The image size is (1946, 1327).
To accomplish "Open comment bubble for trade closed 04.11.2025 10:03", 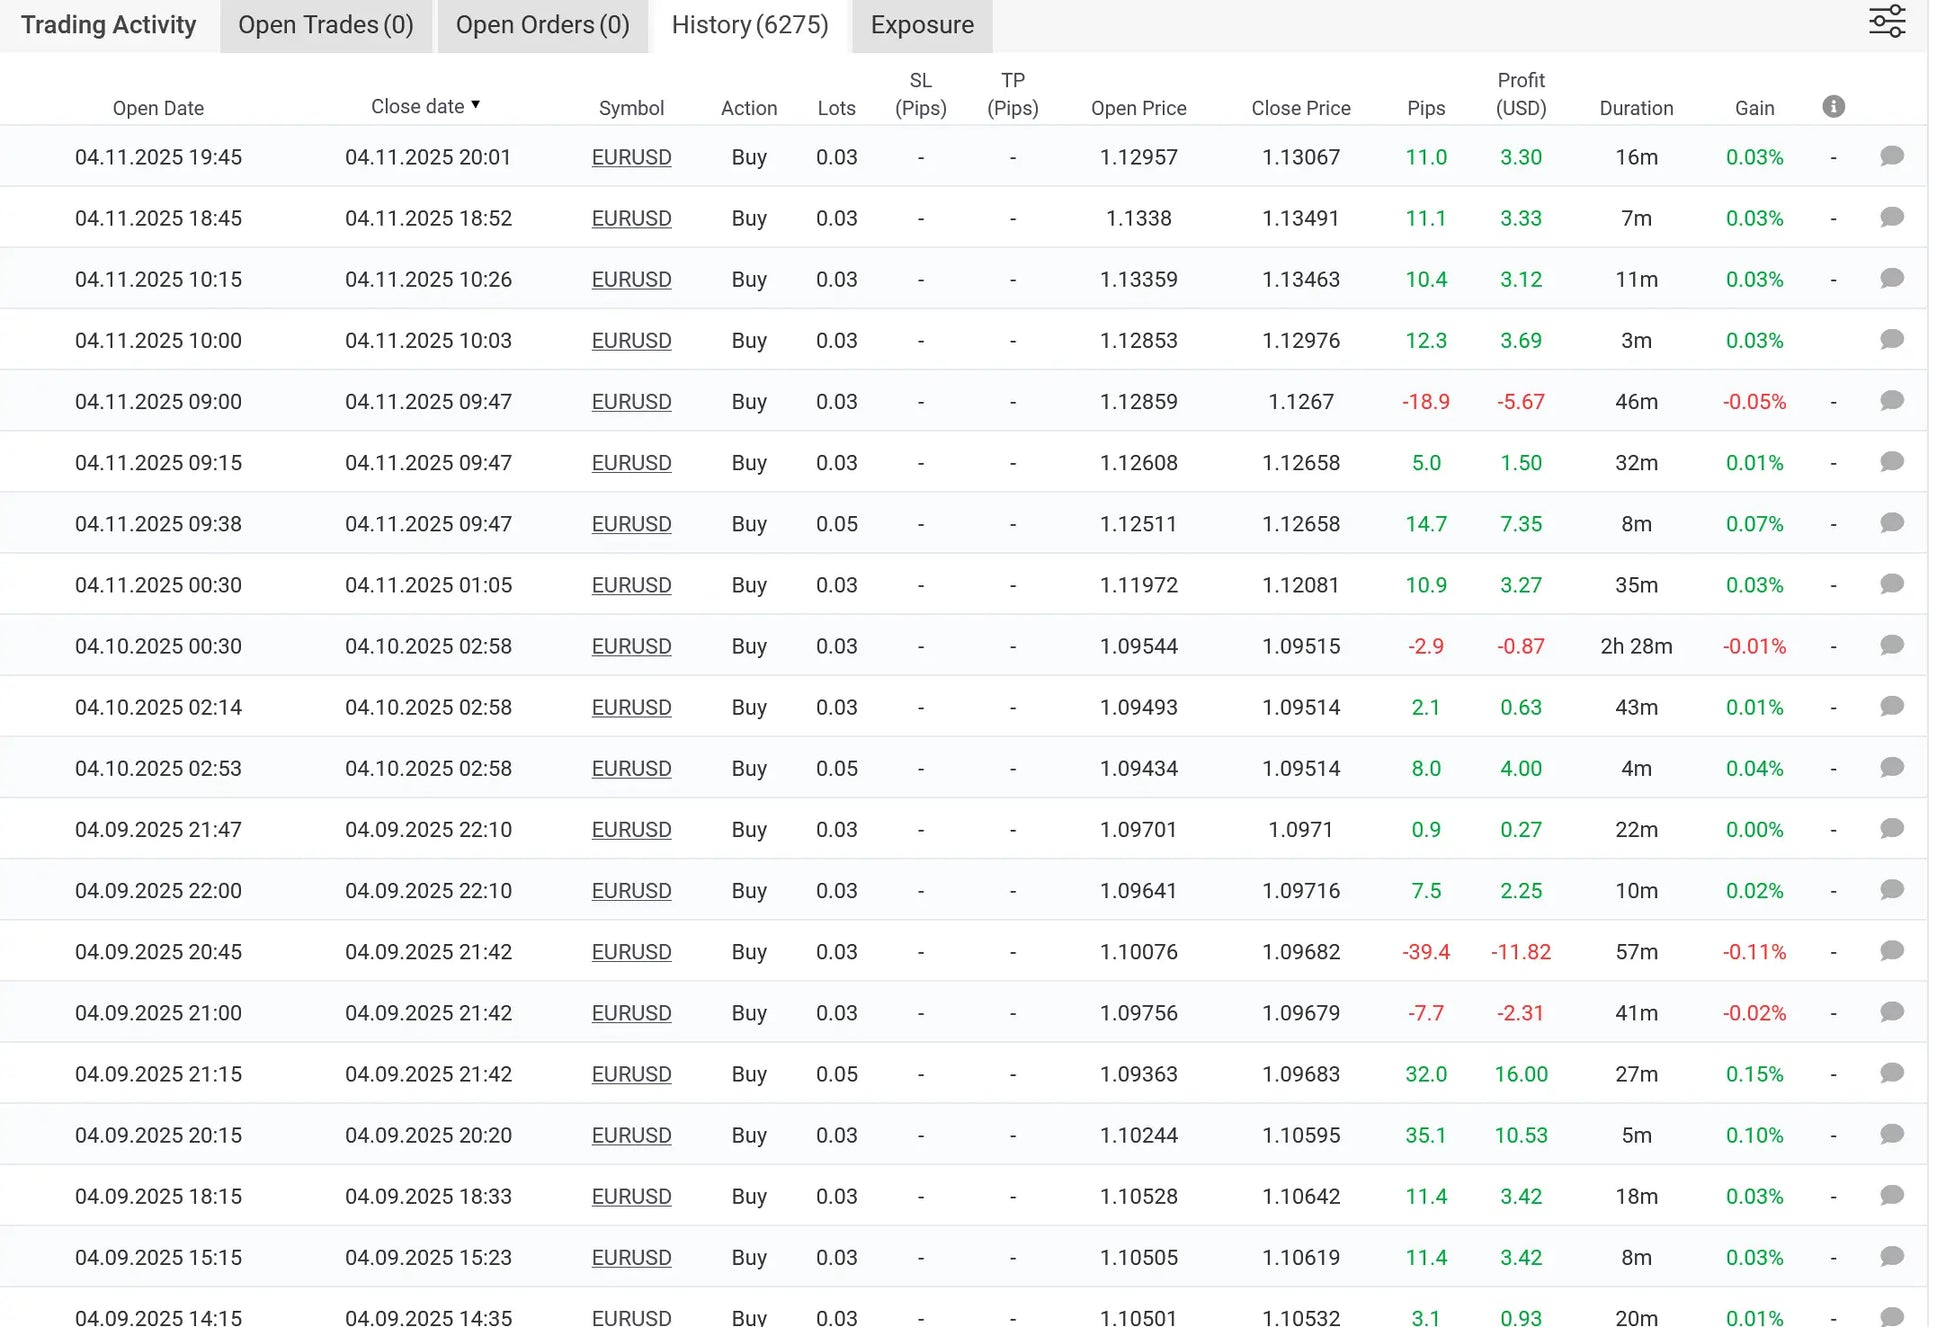I will coord(1891,339).
